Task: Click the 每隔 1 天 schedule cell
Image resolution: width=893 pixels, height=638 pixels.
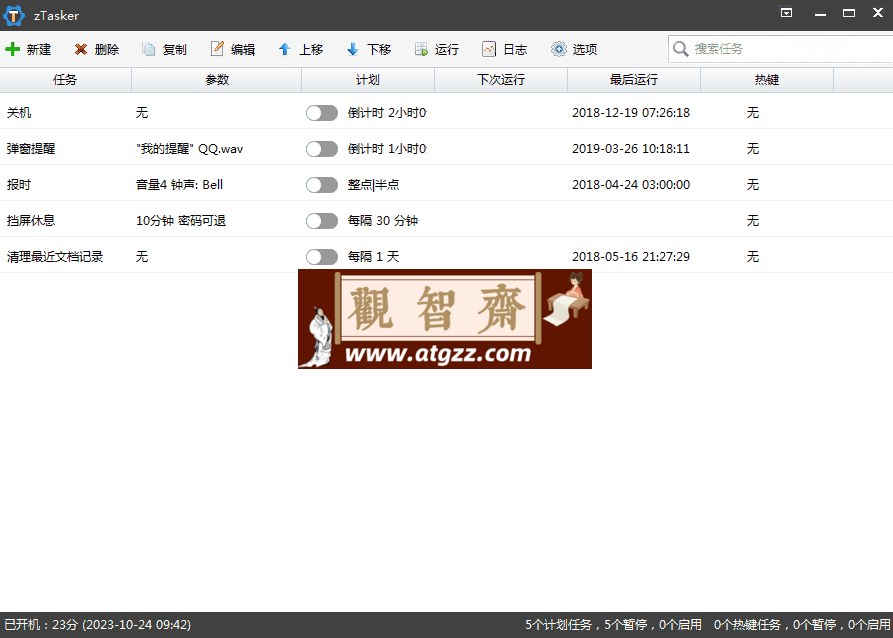Action: pyautogui.click(x=374, y=257)
